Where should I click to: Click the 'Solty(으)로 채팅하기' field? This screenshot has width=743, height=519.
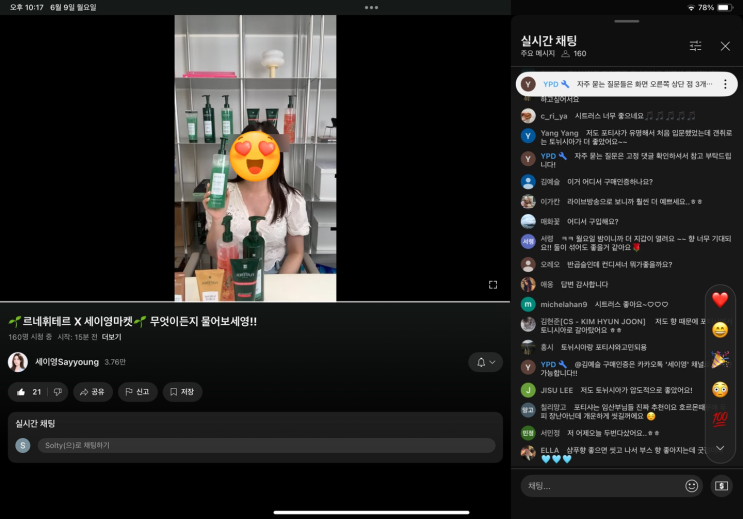pos(266,446)
